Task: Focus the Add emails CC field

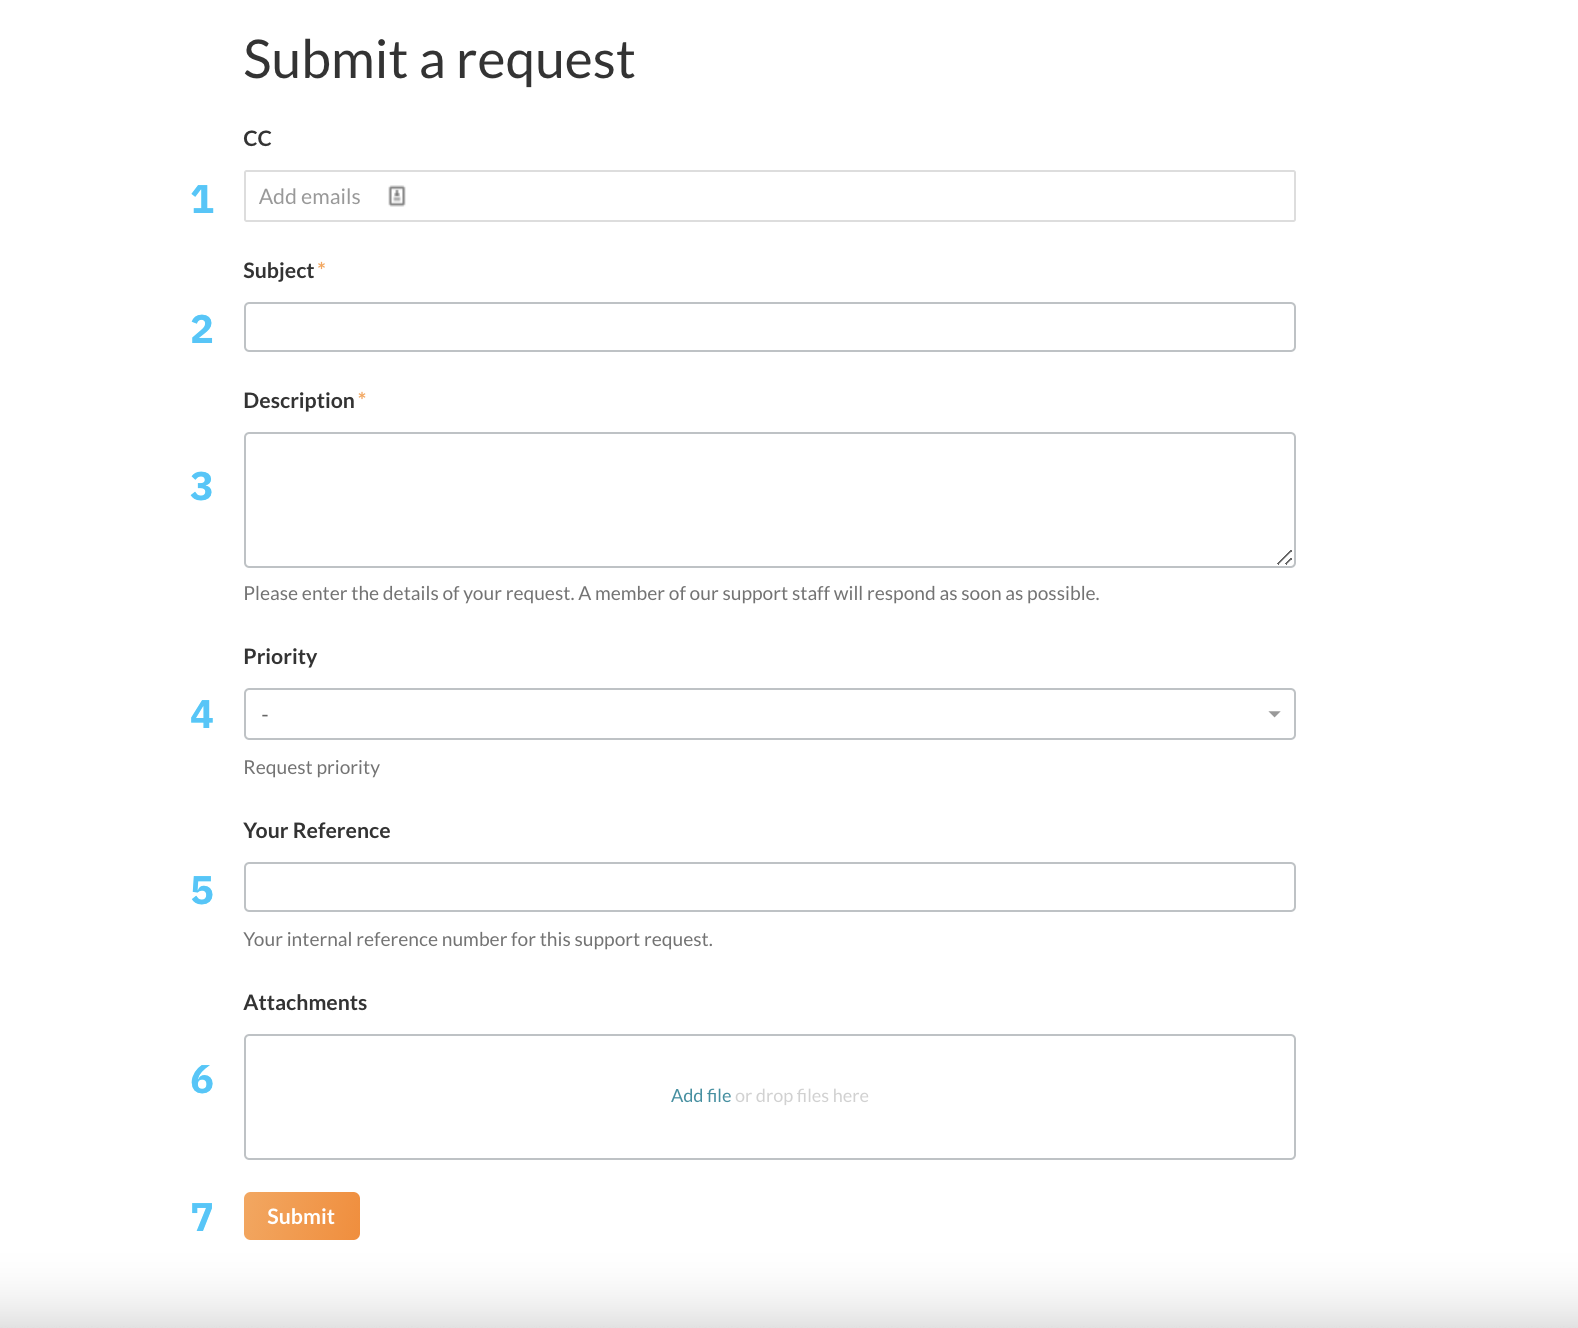Action: (x=769, y=196)
